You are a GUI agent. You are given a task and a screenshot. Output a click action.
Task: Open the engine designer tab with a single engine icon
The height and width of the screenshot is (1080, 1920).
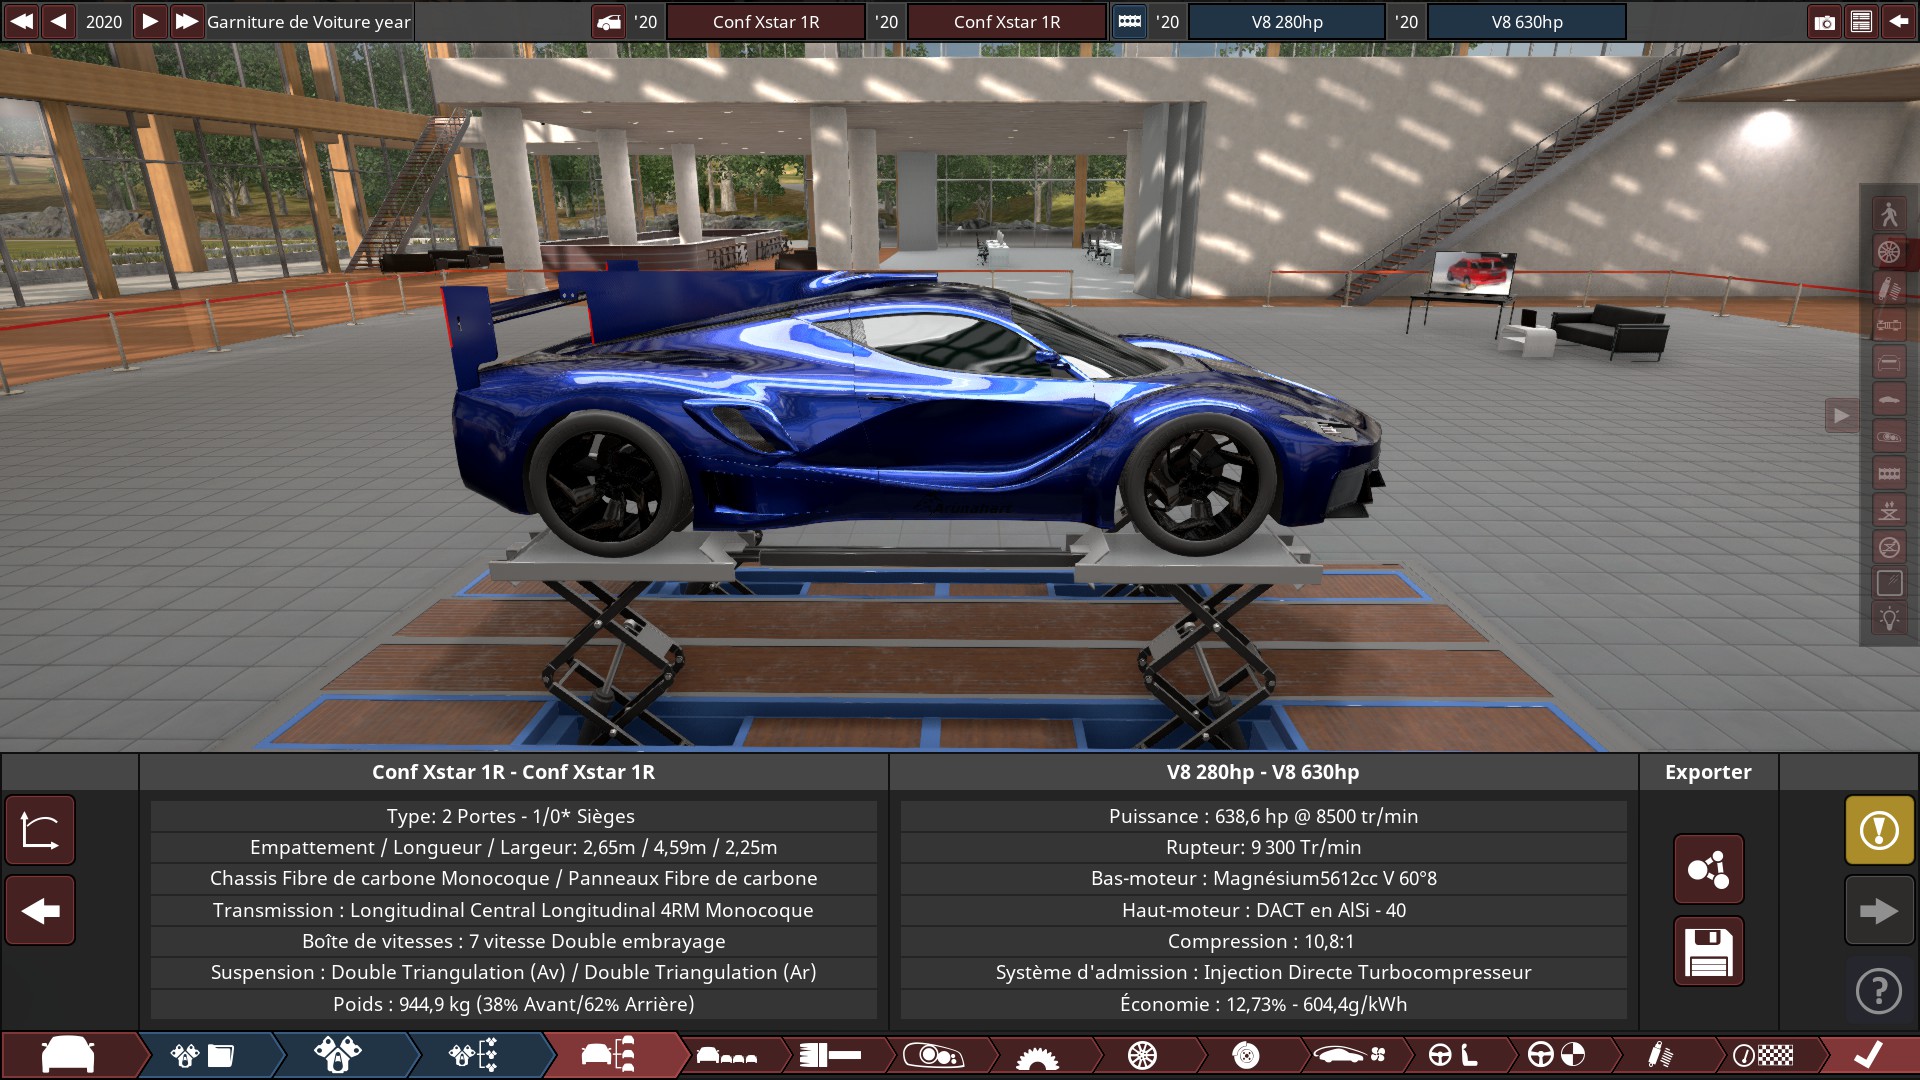(337, 1055)
